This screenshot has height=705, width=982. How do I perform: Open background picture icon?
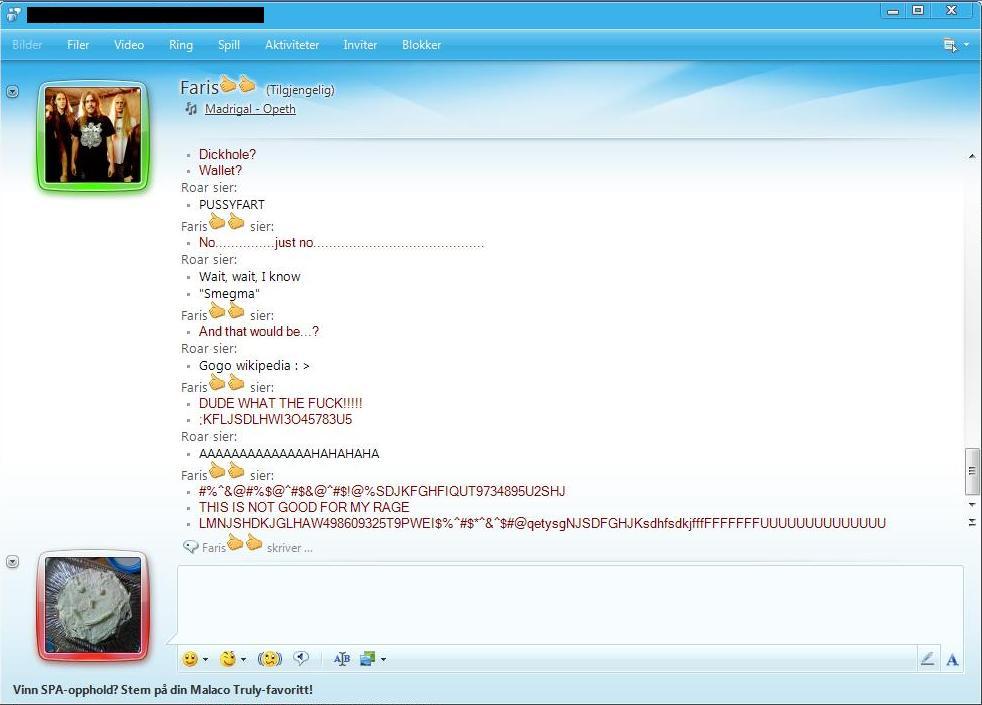[x=368, y=659]
